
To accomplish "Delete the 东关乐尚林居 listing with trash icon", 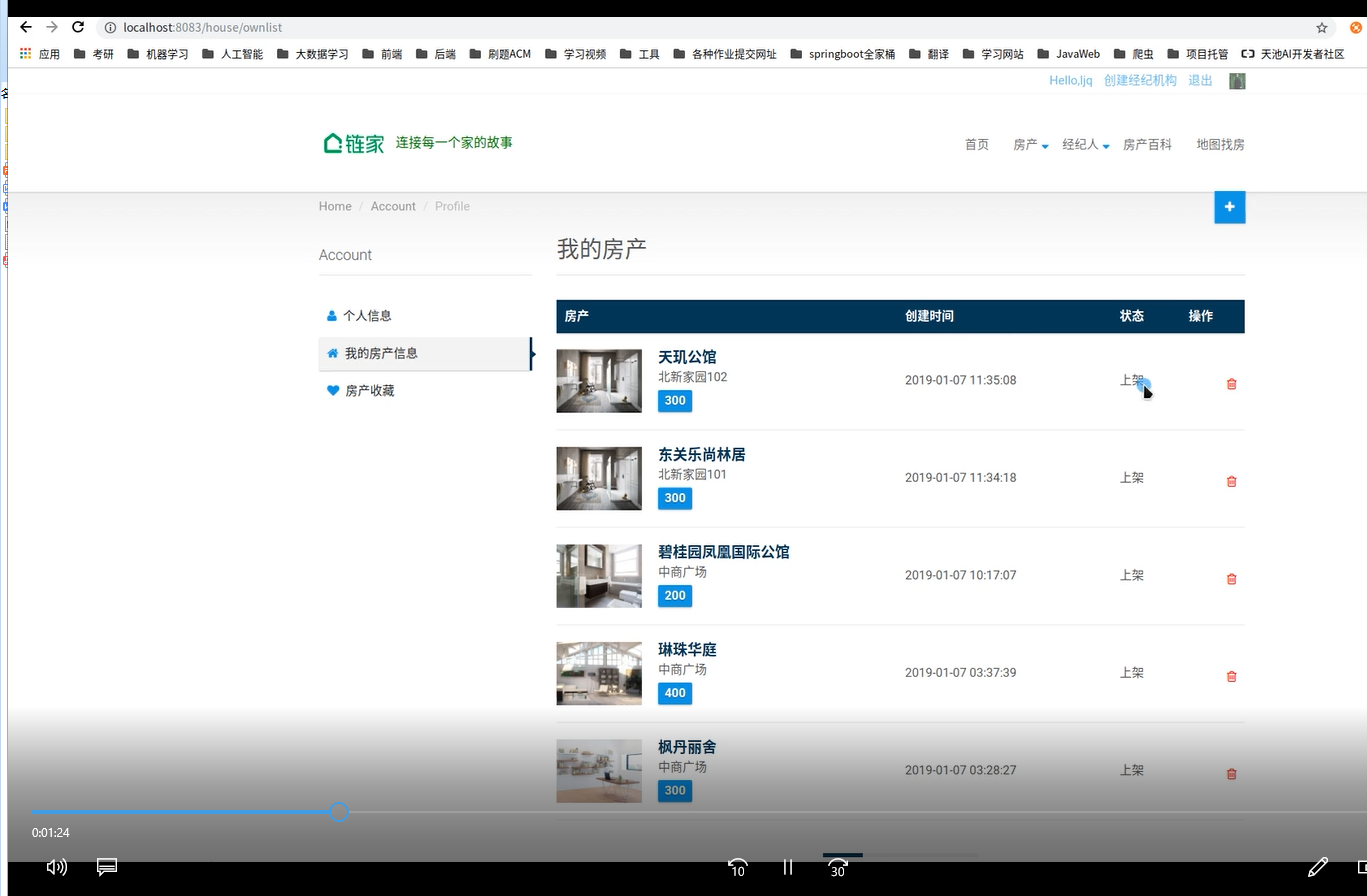I will [1231, 481].
